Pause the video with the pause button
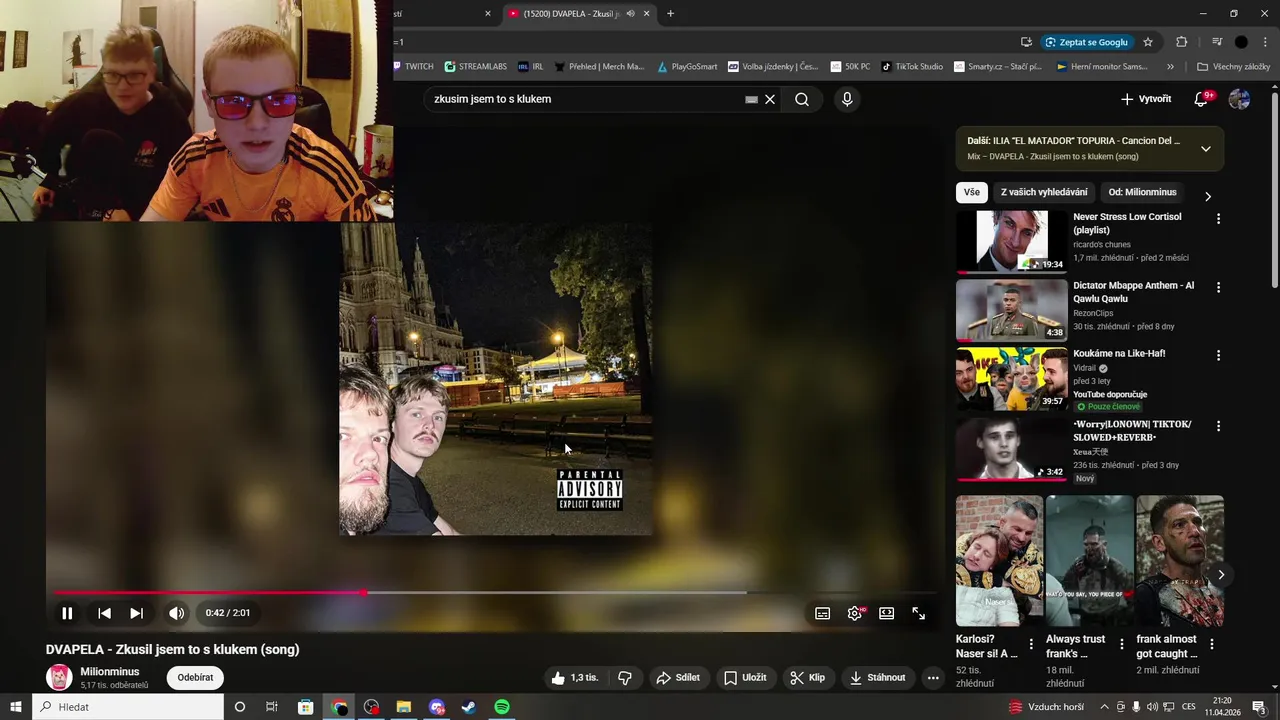 pyautogui.click(x=67, y=613)
